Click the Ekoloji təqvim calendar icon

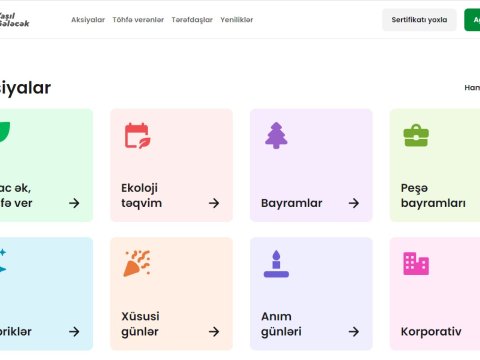tap(138, 136)
